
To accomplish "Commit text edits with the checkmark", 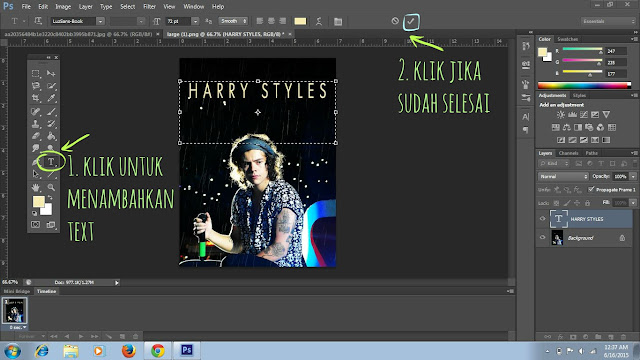I will coord(411,21).
